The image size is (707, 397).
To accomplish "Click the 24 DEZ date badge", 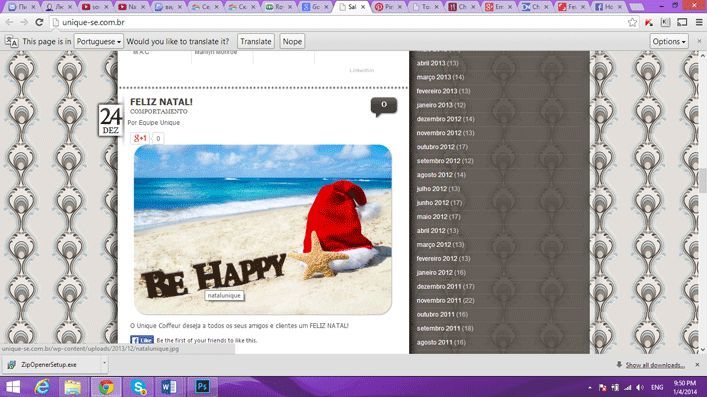I will (110, 120).
